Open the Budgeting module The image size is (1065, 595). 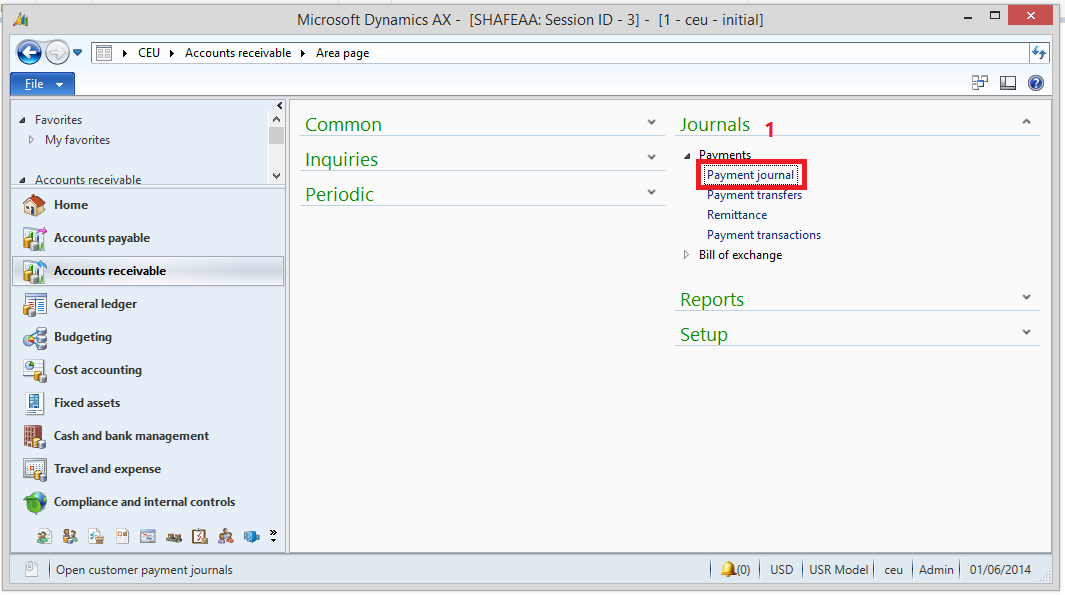click(147, 337)
